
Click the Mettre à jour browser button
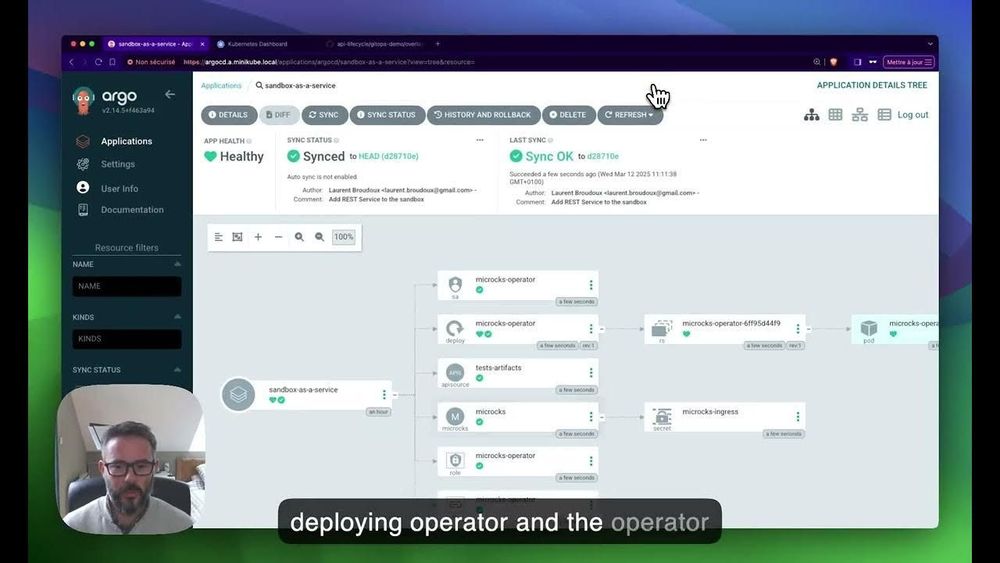tap(909, 62)
